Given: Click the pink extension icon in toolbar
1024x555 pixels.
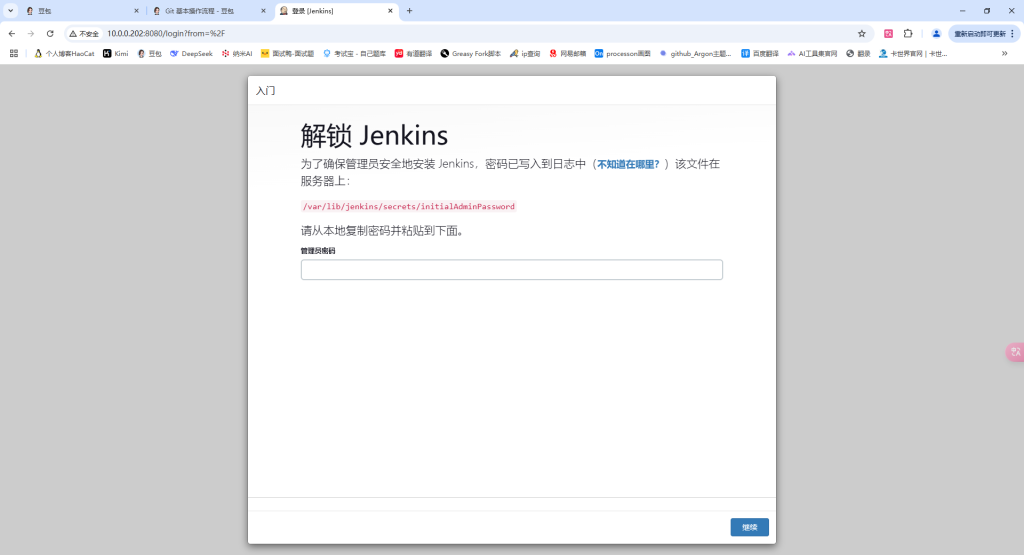Looking at the screenshot, I should click(888, 33).
